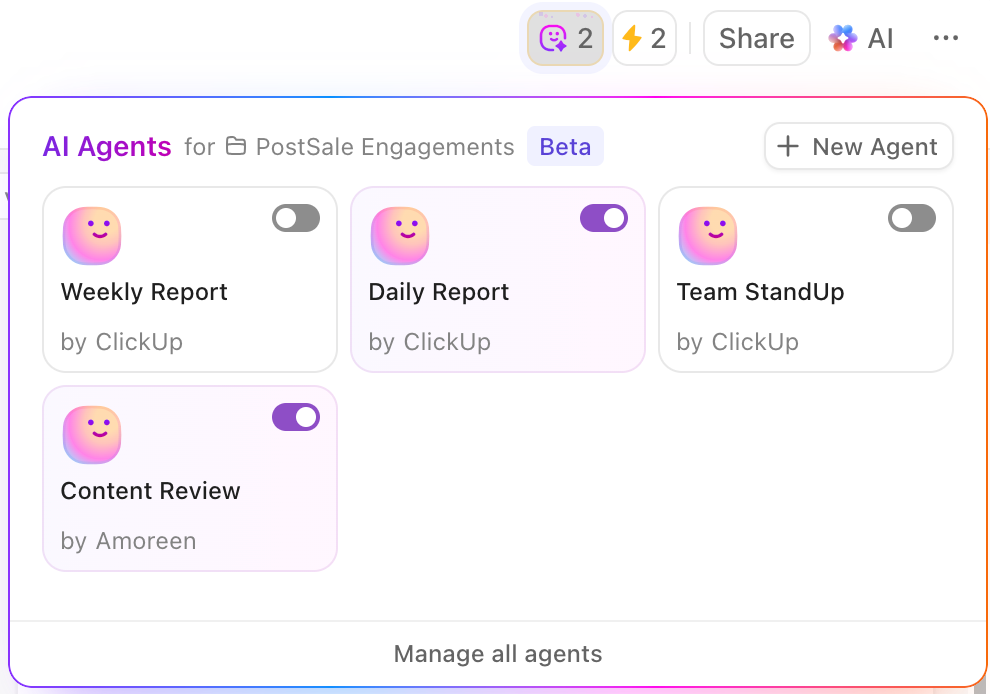Turn on the Team StandUp toggle
Image resolution: width=990 pixels, height=694 pixels.
912,218
